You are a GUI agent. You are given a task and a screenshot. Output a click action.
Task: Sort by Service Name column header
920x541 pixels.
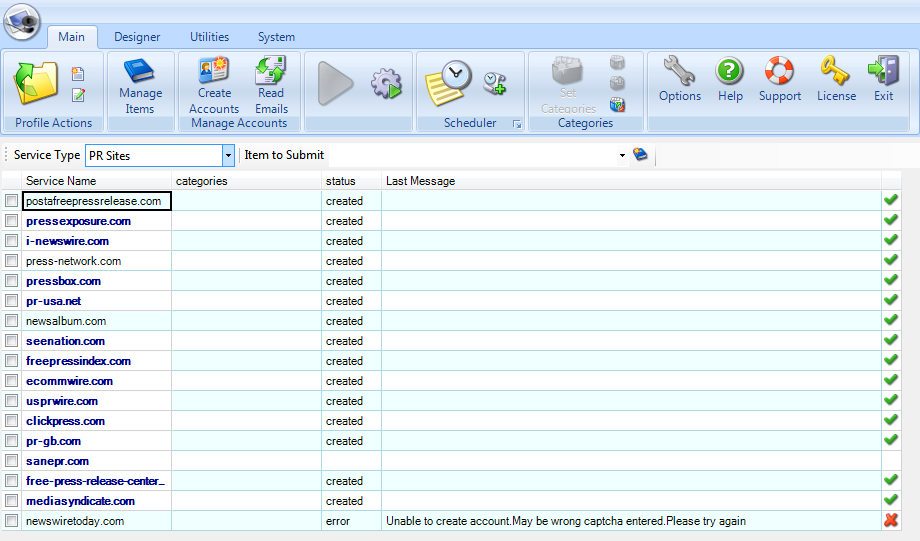tap(96, 181)
